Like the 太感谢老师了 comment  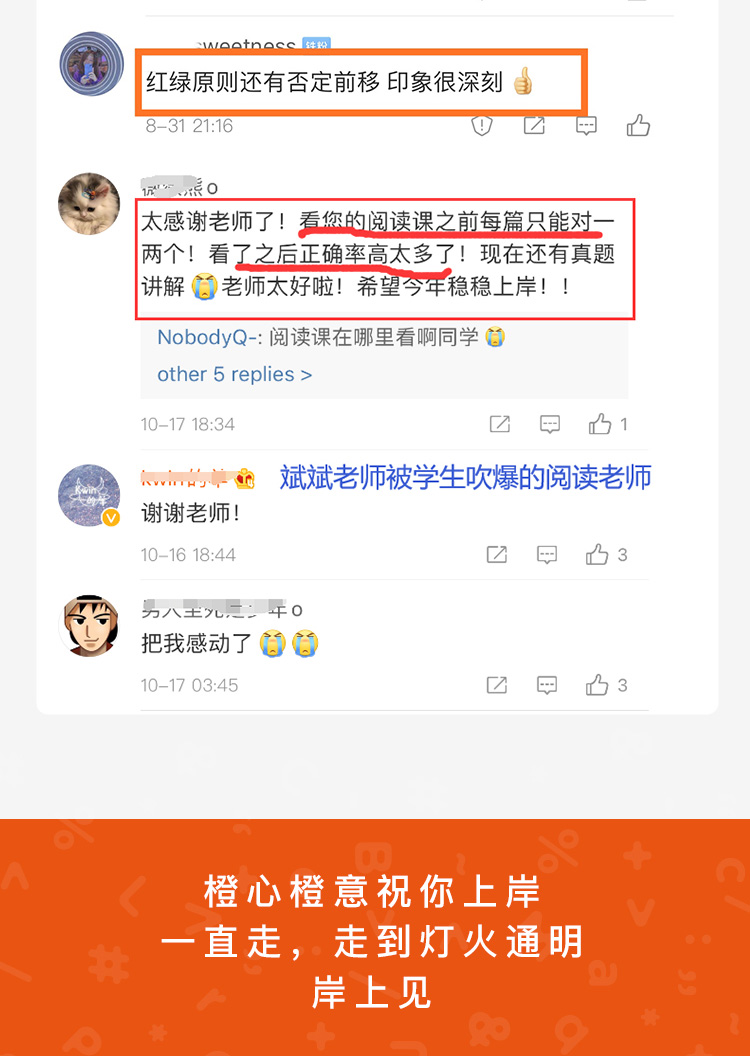pos(607,424)
